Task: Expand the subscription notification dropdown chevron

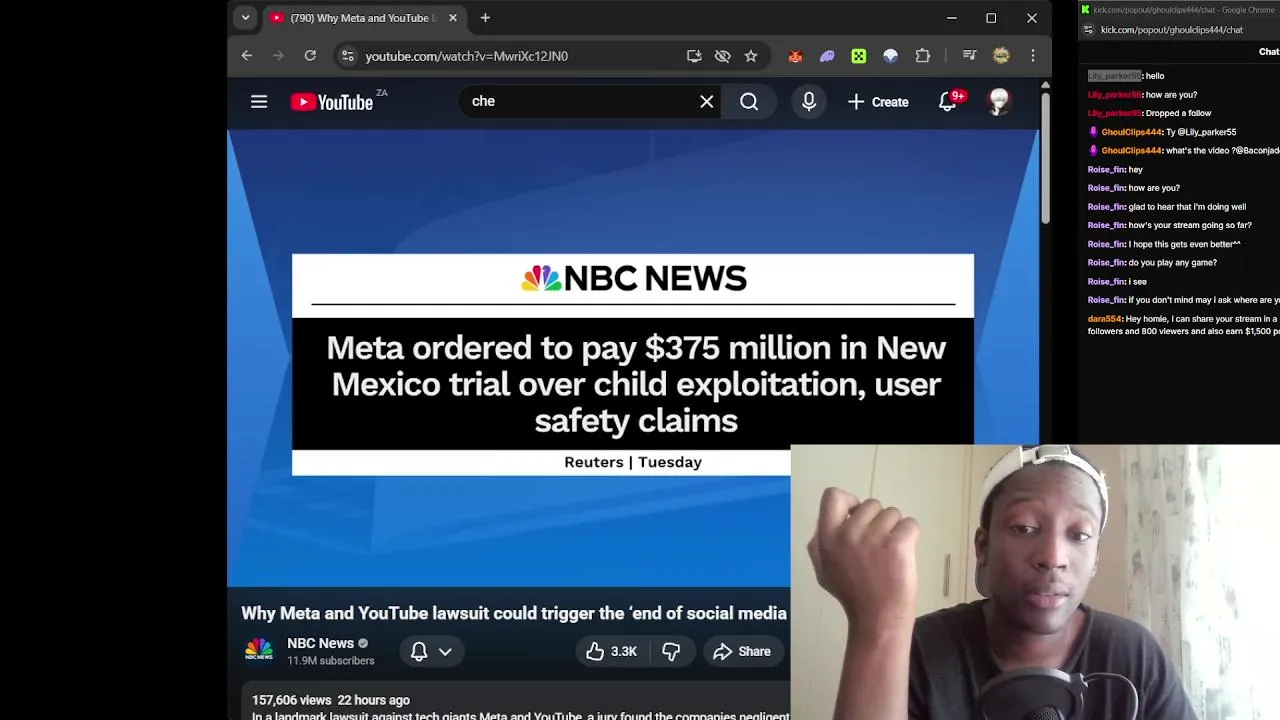Action: click(445, 651)
